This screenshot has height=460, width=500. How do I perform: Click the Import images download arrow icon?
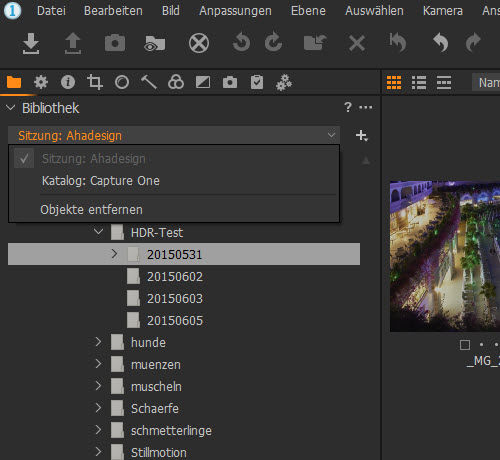(x=31, y=43)
